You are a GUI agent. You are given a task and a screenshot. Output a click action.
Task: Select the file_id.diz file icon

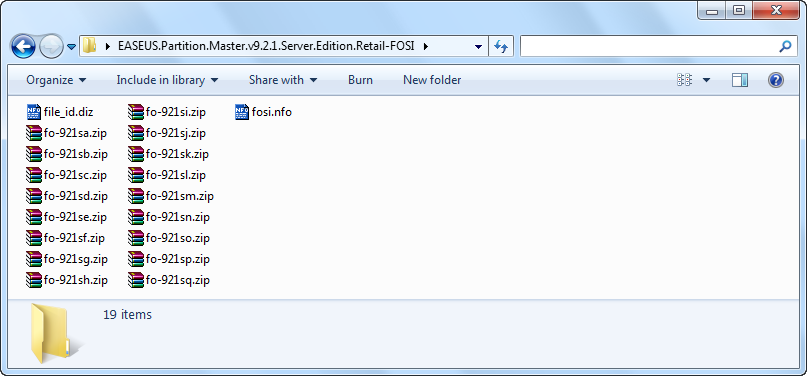(33, 112)
